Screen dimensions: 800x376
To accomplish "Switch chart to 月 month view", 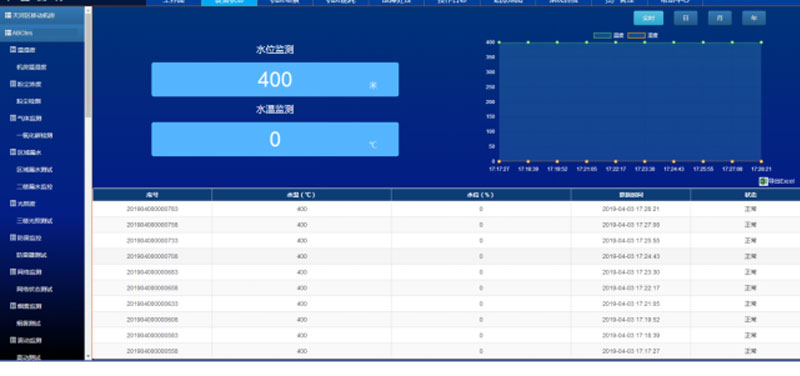I will [719, 18].
